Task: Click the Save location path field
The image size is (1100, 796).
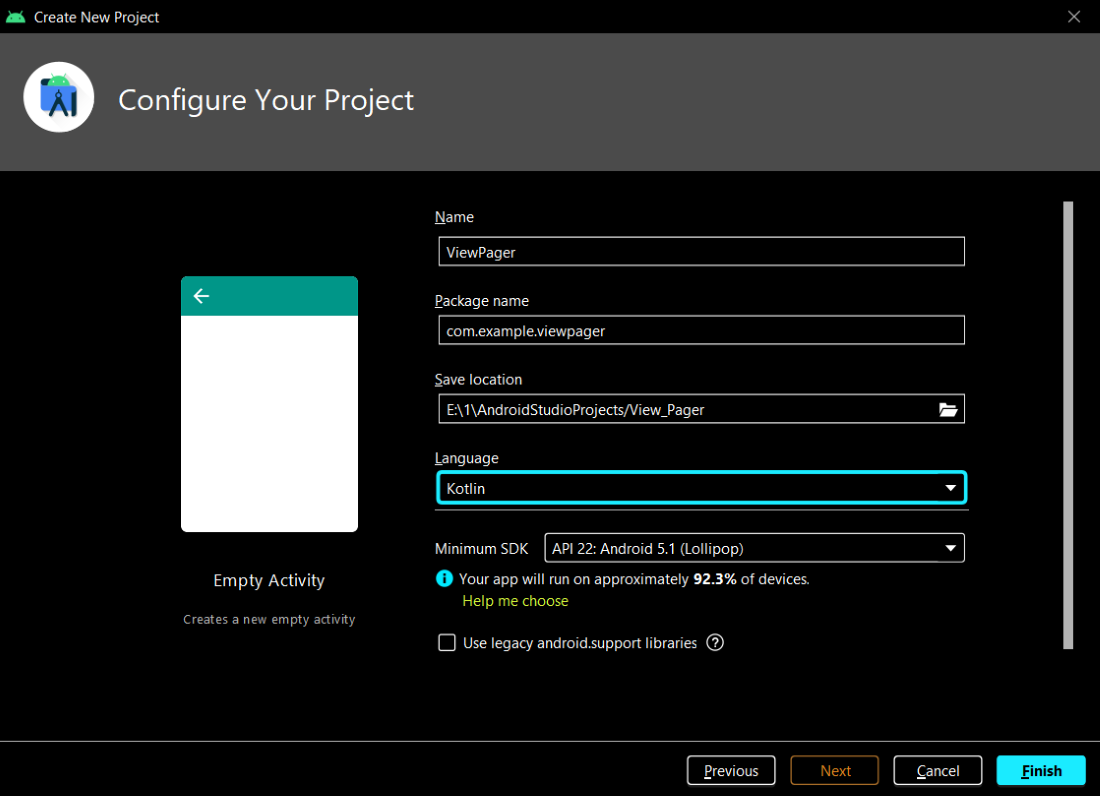Action: [x=688, y=410]
